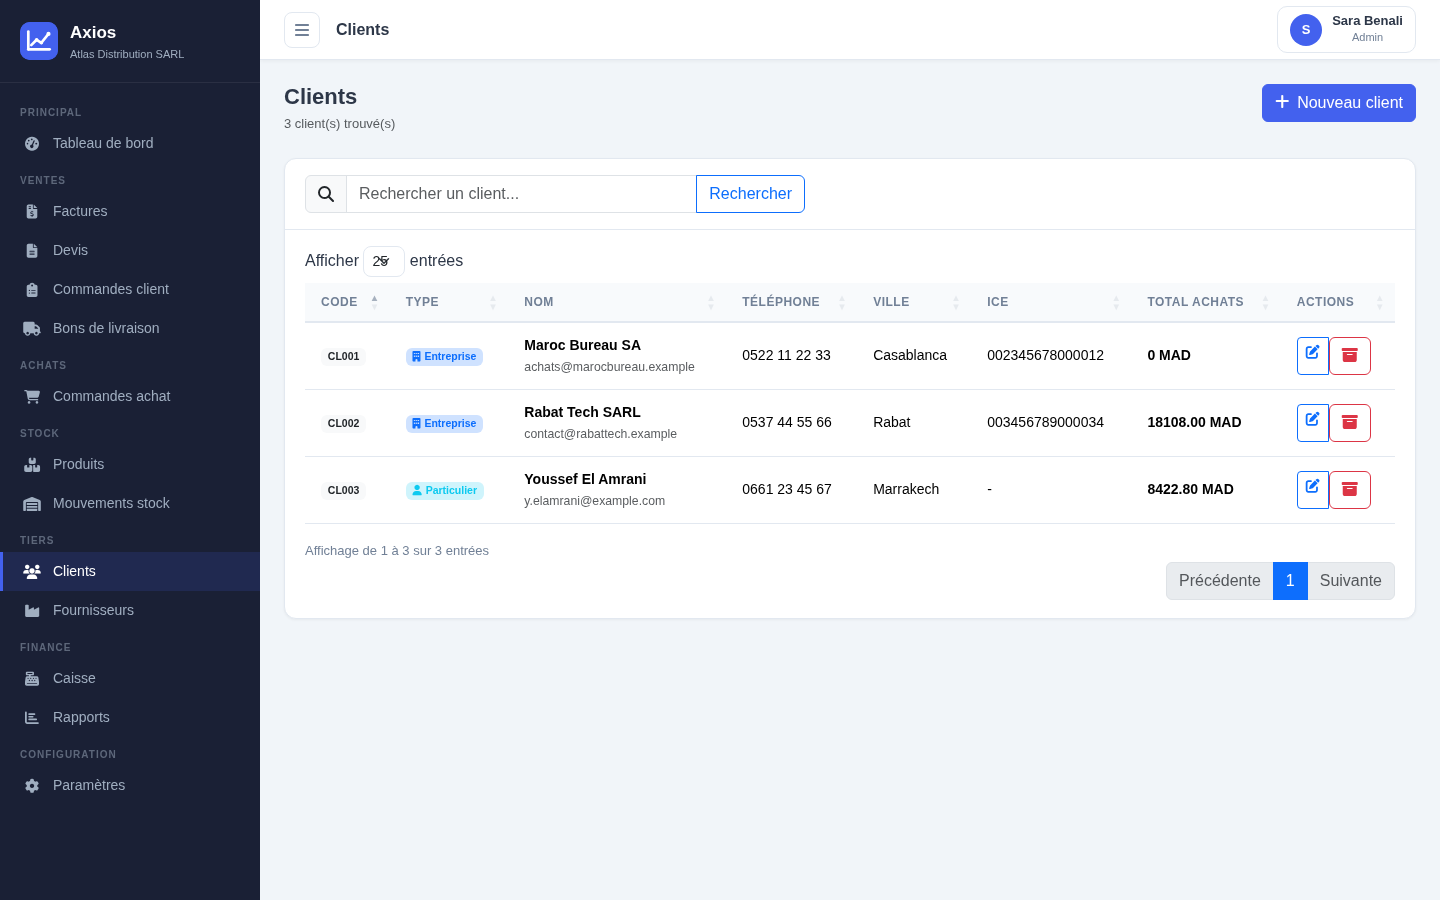Sort by Total Achats column

click(1206, 302)
